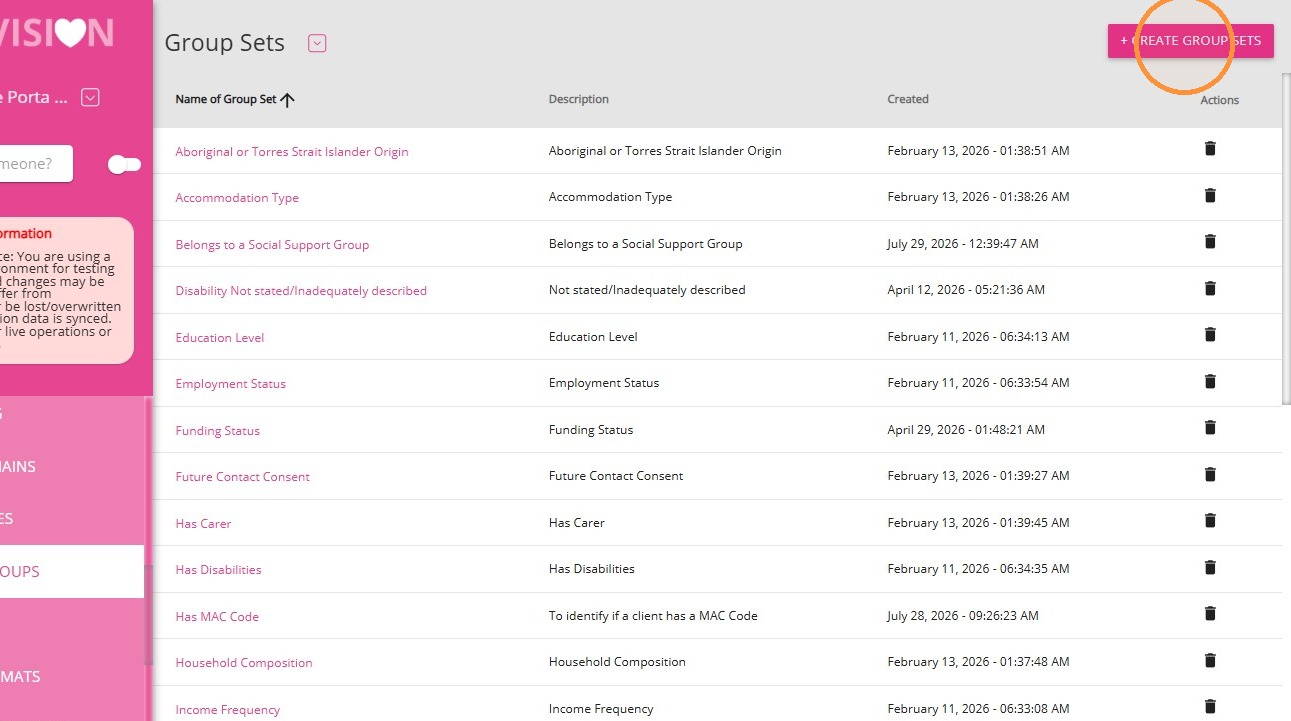Click the date July 28, 2026 - 09:26:23 AM
The height and width of the screenshot is (721, 1291).
963,616
